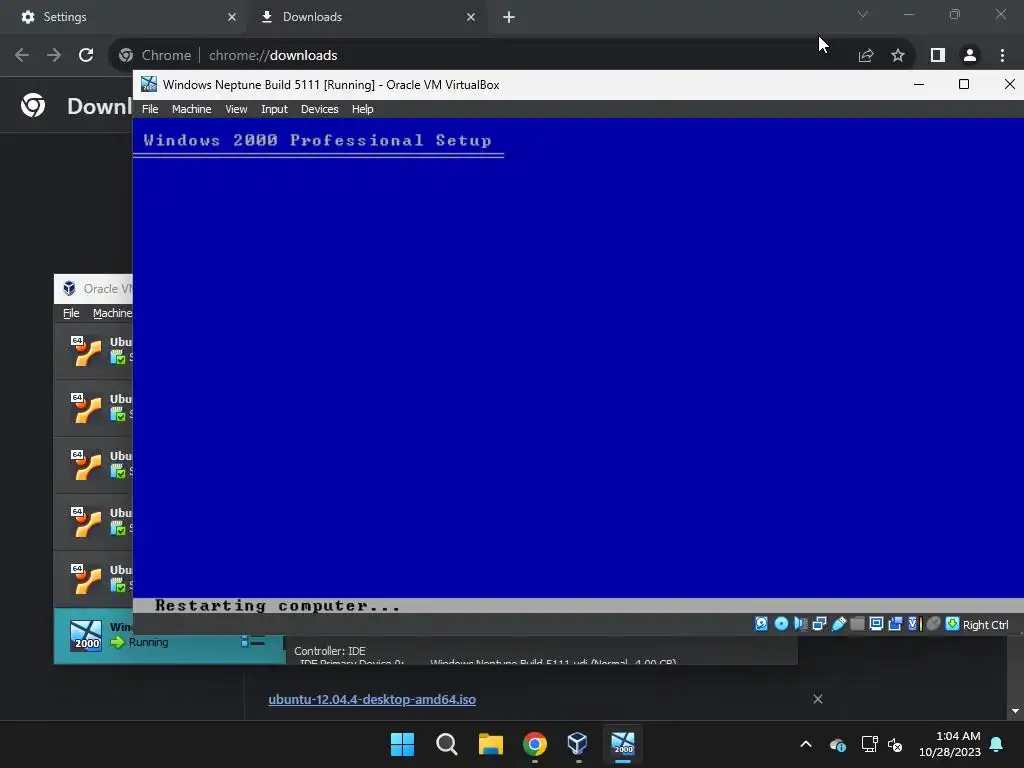Close the Settings tab in Chrome
This screenshot has height=768, width=1024.
pos(232,17)
